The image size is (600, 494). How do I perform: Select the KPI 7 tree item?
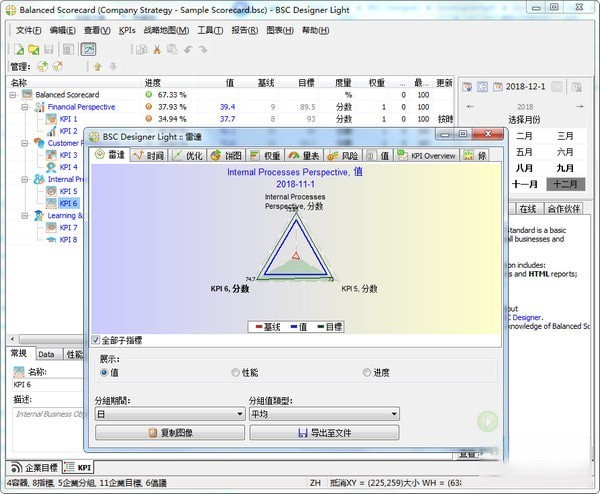pyautogui.click(x=68, y=227)
